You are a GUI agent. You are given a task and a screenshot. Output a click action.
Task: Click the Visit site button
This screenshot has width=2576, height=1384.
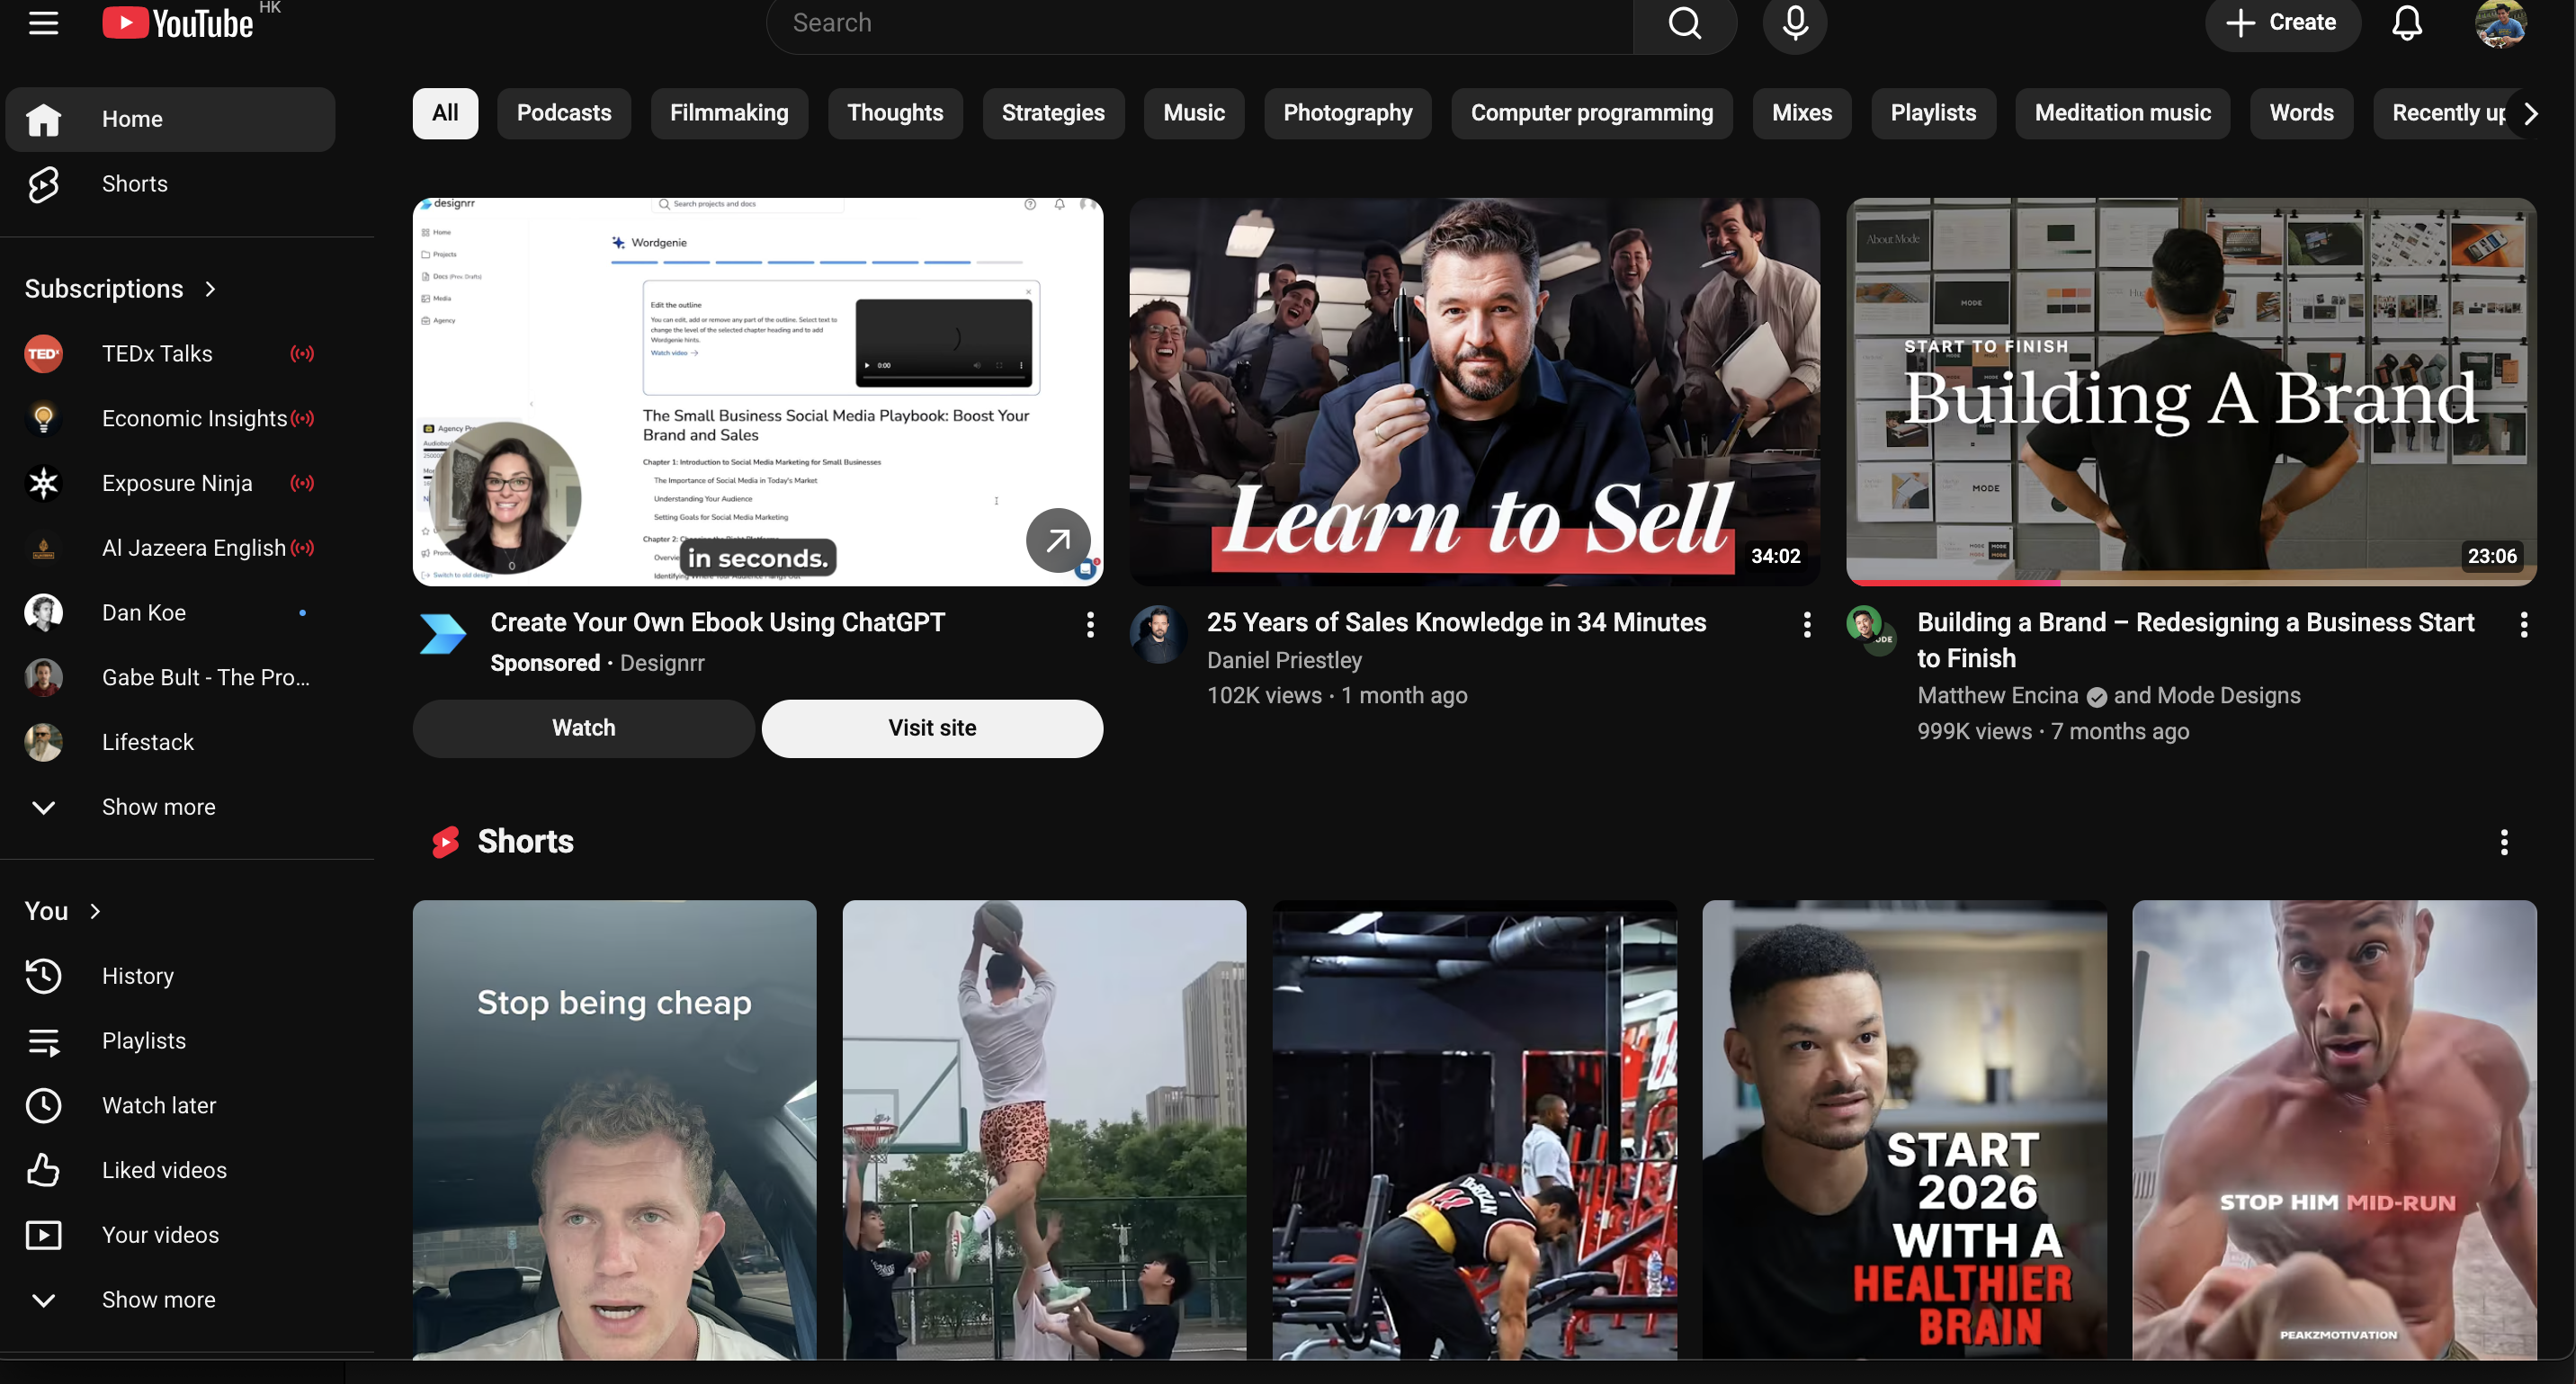[x=931, y=728]
